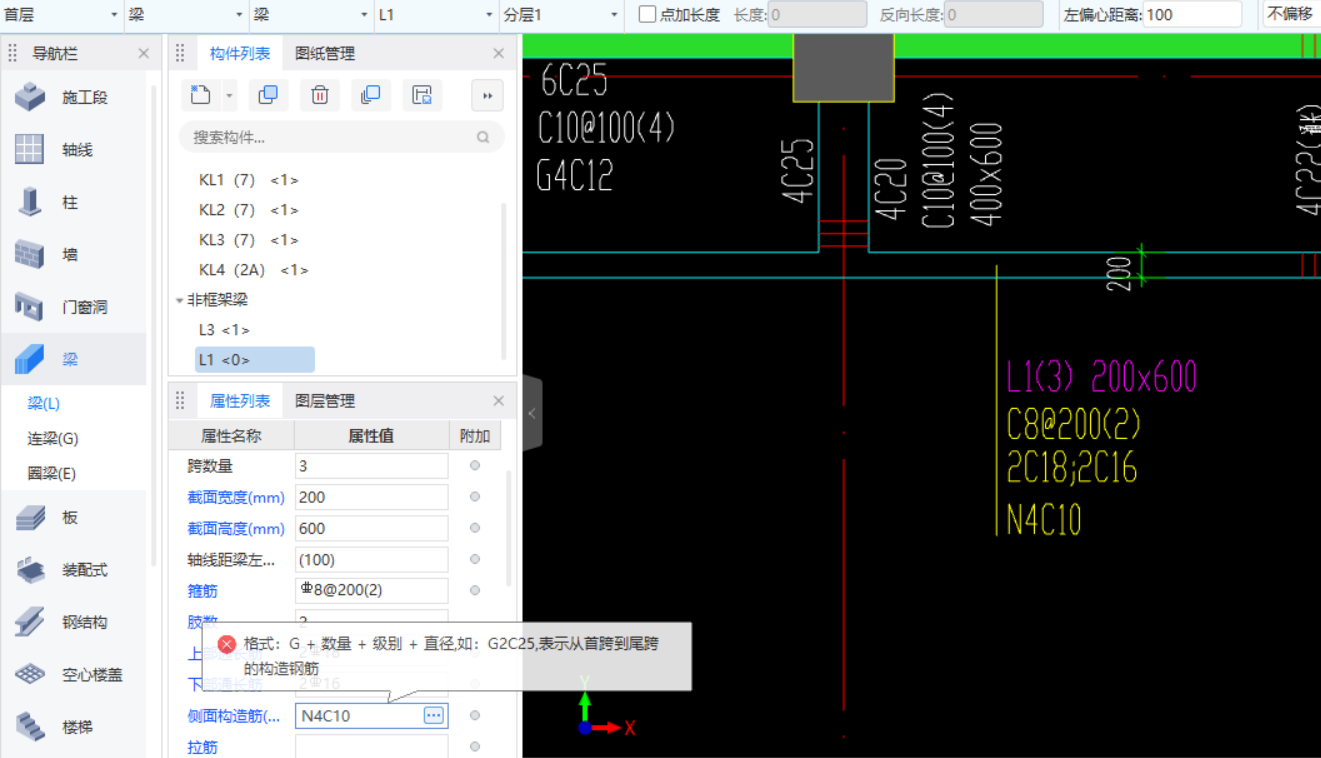
Task: Click the copy component icon
Action: pos(268,95)
